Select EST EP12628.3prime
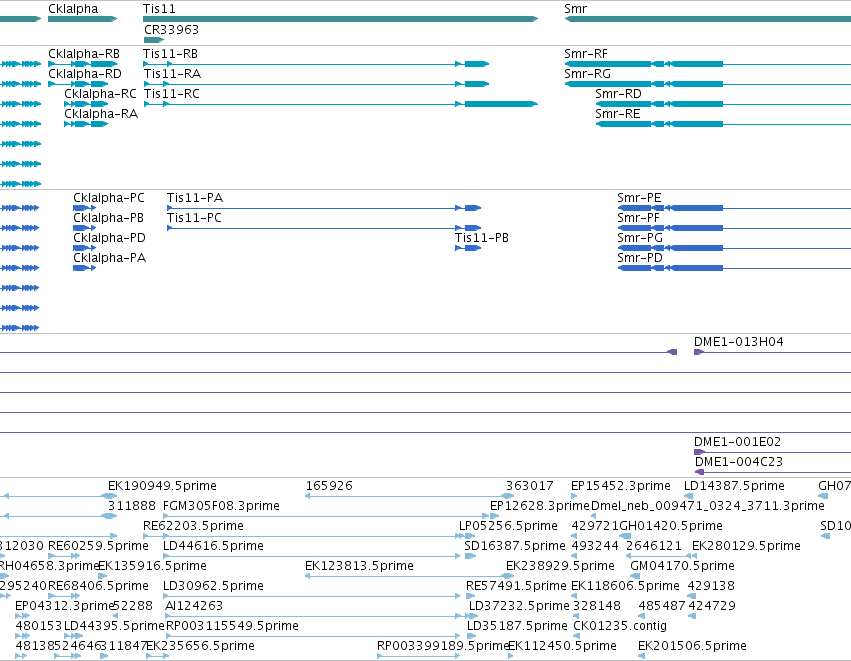The height and width of the screenshot is (661, 851). click(539, 506)
